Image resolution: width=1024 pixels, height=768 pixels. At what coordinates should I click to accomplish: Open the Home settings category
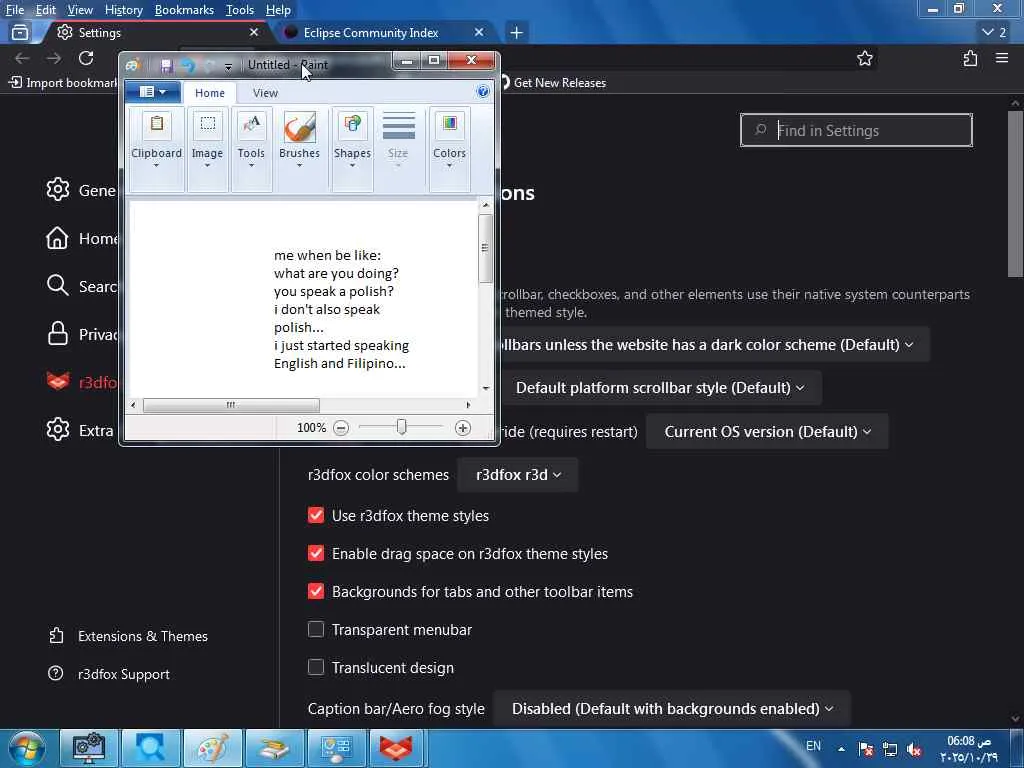click(x=82, y=238)
